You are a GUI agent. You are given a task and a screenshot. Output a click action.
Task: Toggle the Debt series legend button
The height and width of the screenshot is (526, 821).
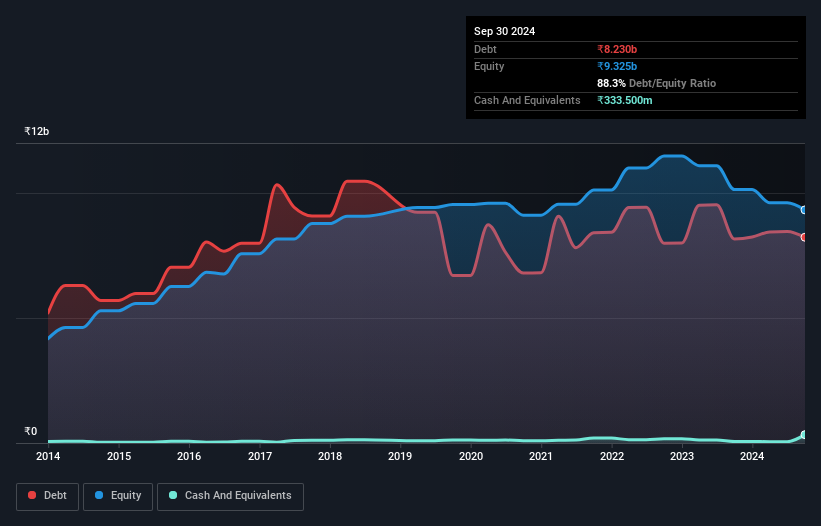coord(48,496)
